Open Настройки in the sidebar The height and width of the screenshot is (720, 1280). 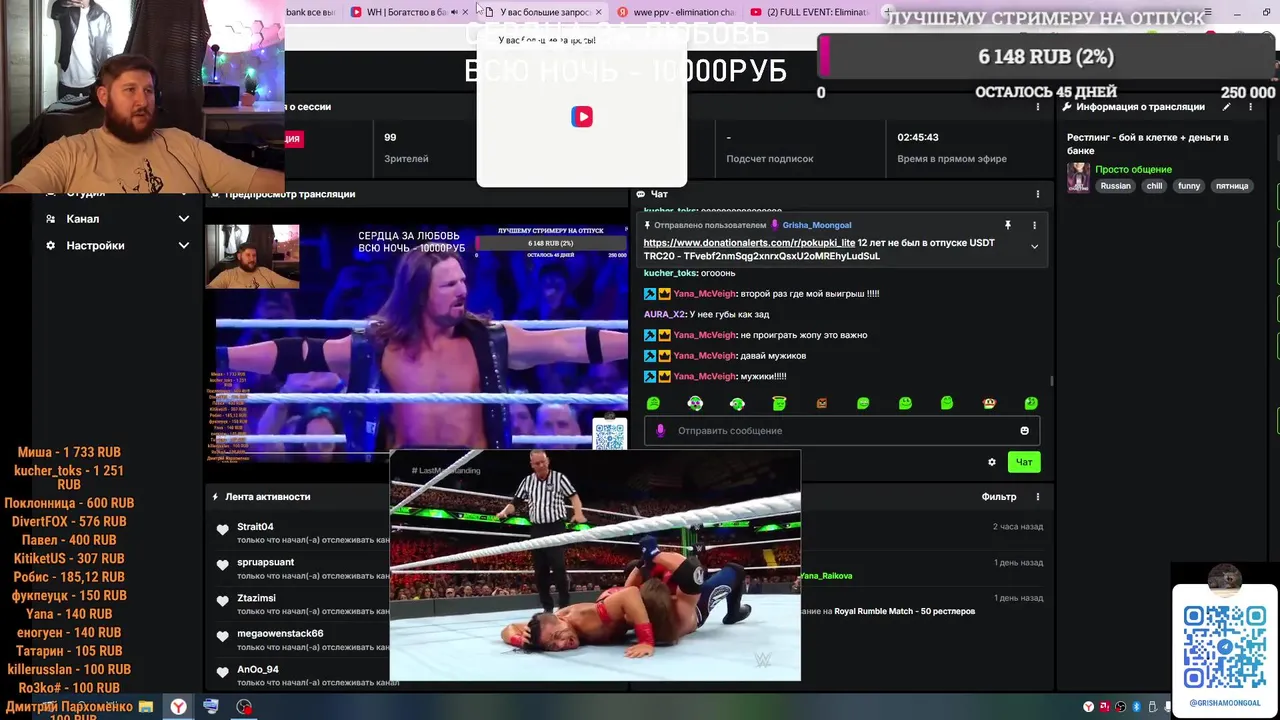coord(95,245)
